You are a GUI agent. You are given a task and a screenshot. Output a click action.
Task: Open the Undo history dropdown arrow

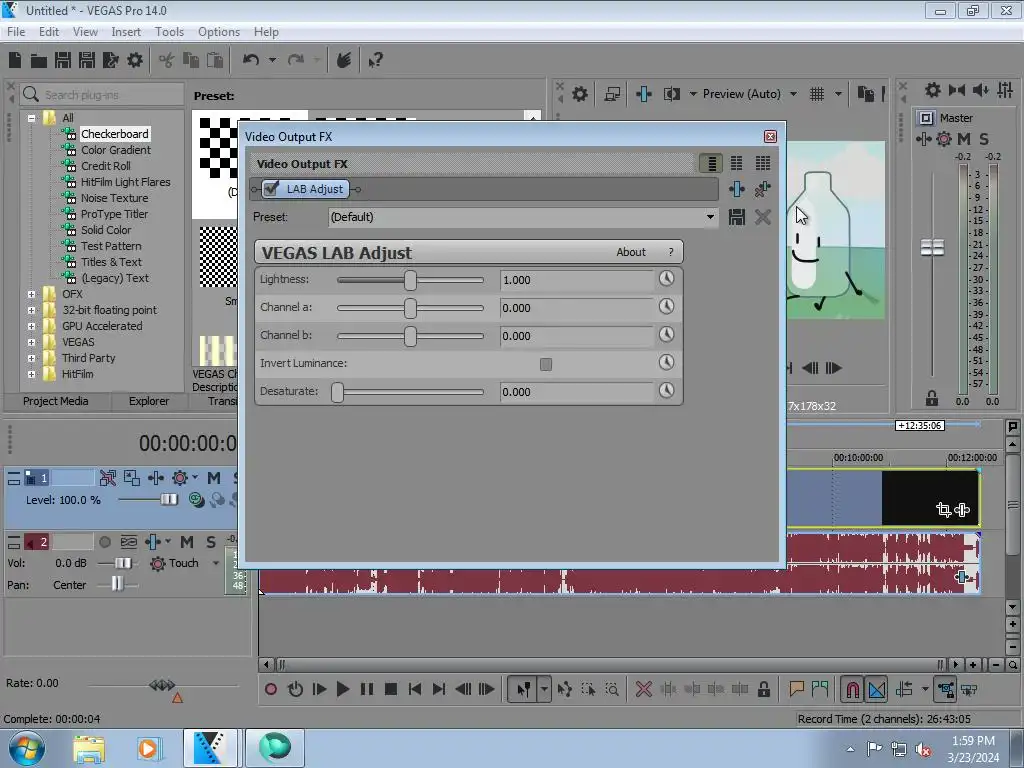(x=272, y=60)
